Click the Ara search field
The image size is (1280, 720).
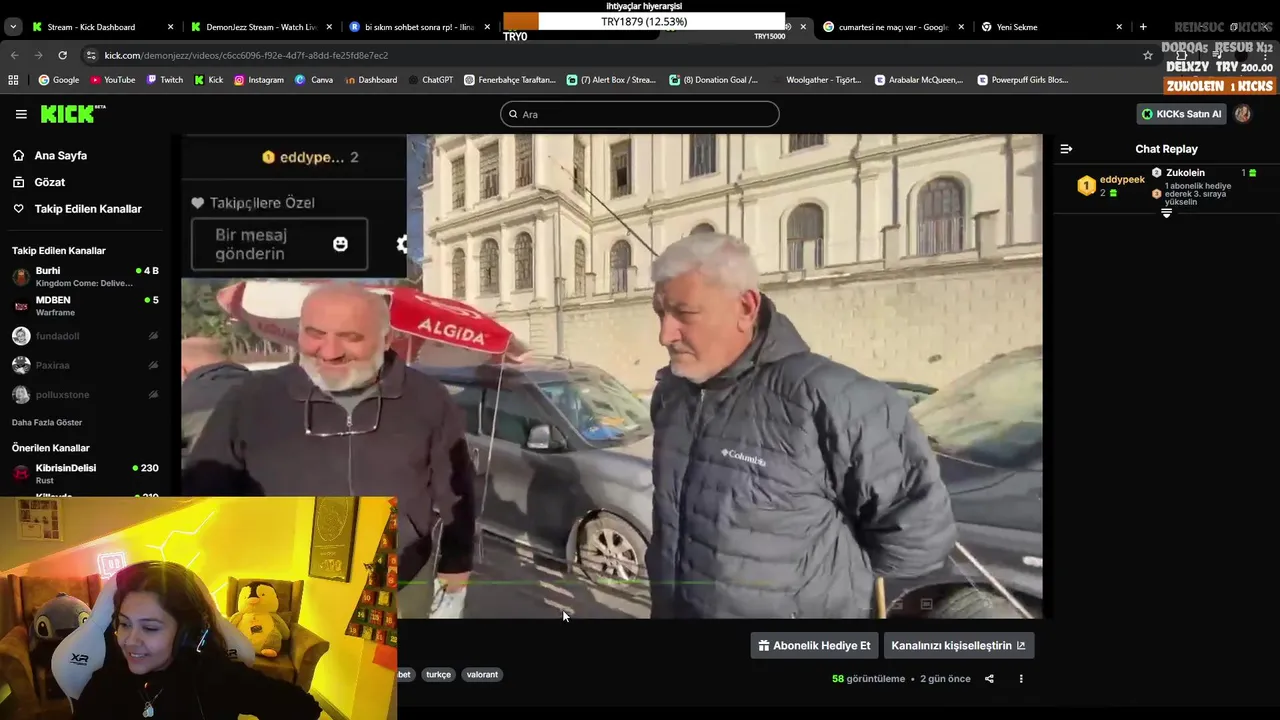(x=640, y=114)
